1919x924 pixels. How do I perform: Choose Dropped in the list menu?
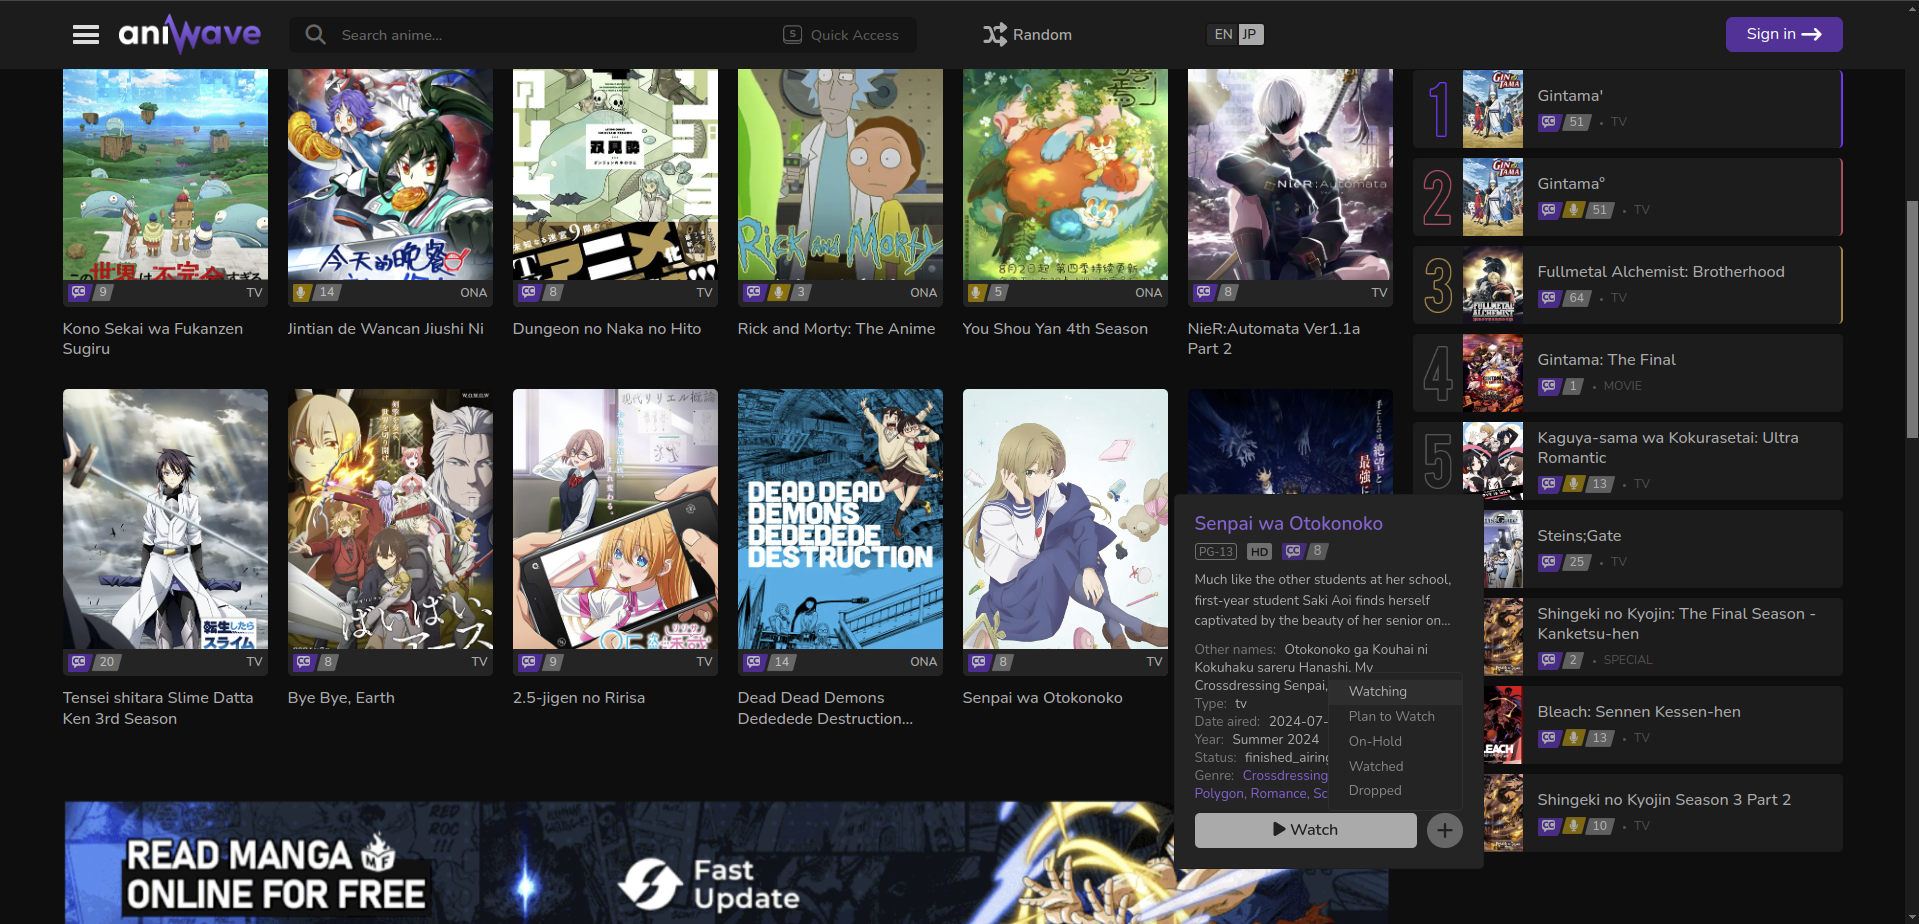tap(1395, 791)
